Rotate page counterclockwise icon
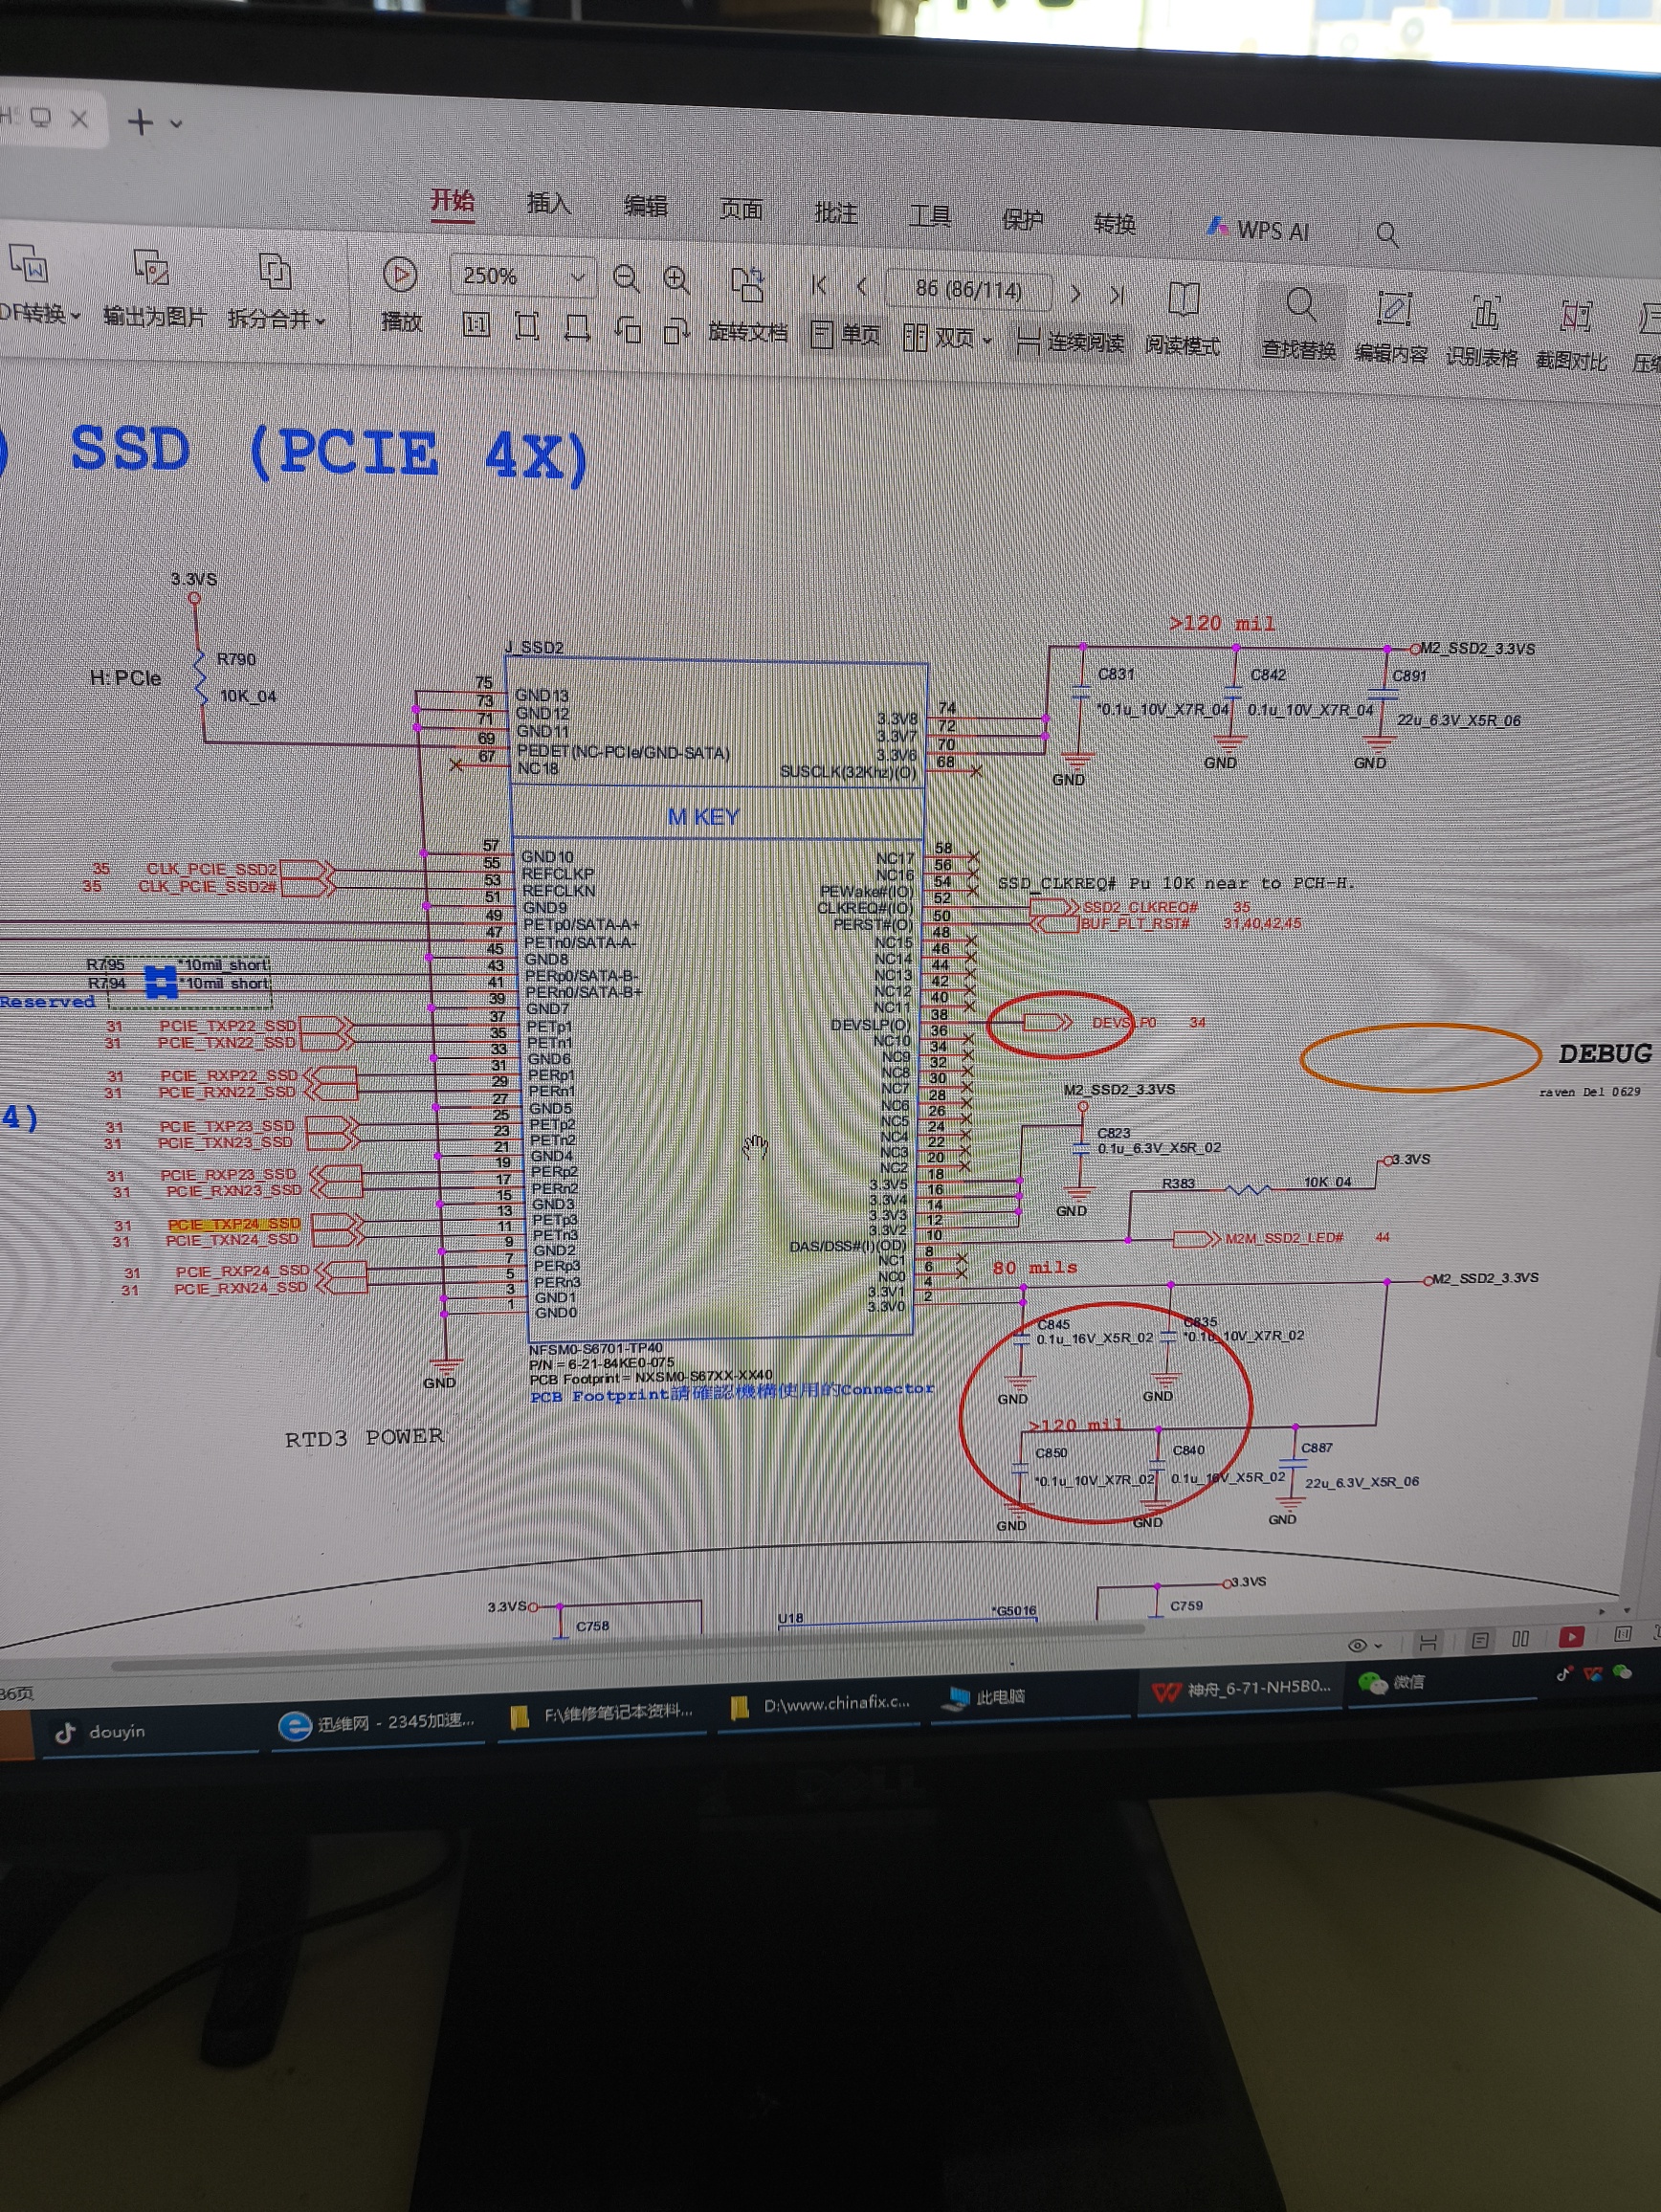This screenshot has width=1661, height=2212. tap(628, 330)
